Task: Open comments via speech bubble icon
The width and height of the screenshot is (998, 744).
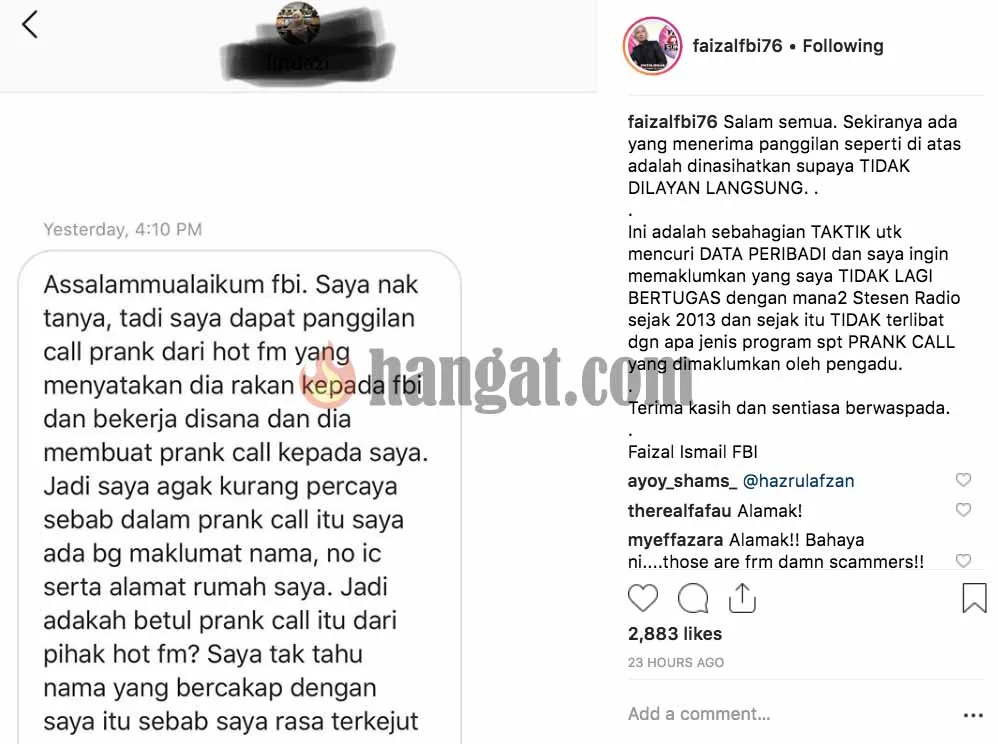Action: pyautogui.click(x=693, y=598)
